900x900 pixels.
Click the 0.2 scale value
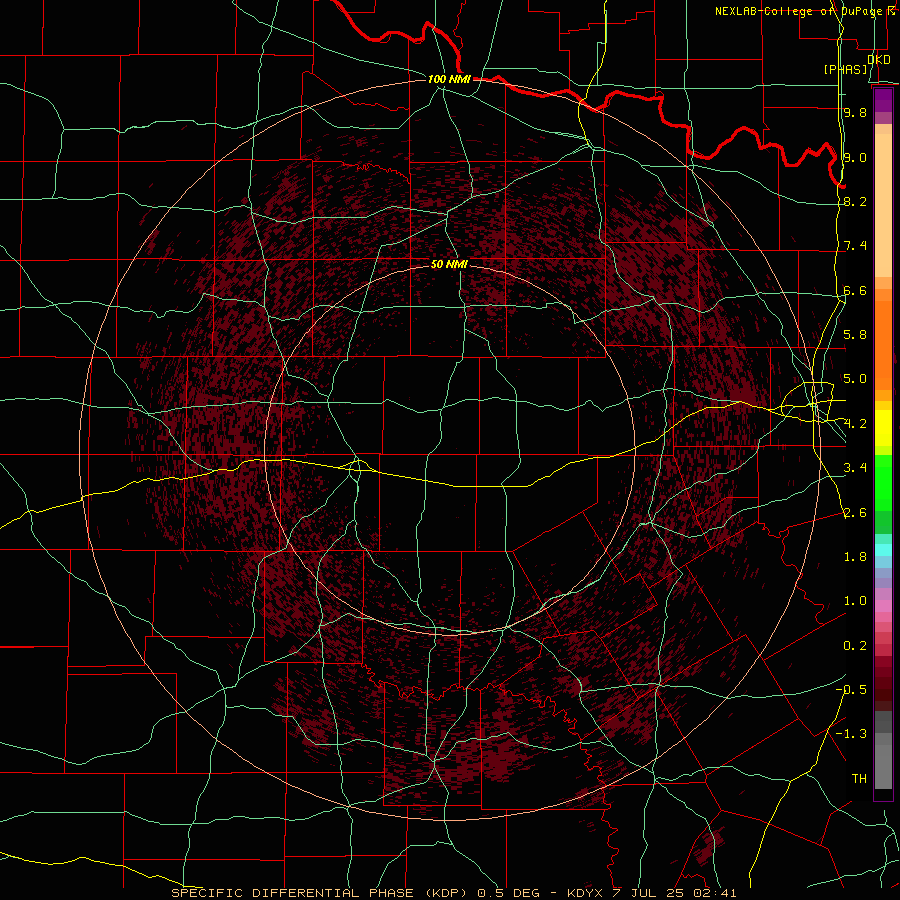[x=855, y=646]
